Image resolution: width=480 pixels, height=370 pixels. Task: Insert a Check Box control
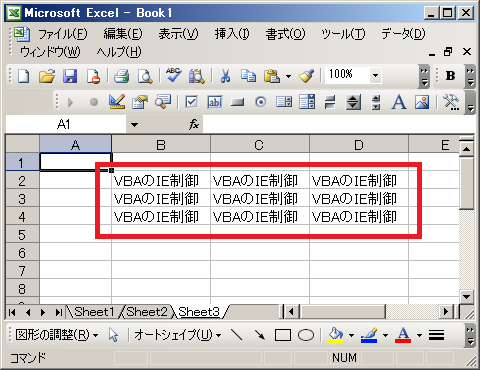[191, 102]
